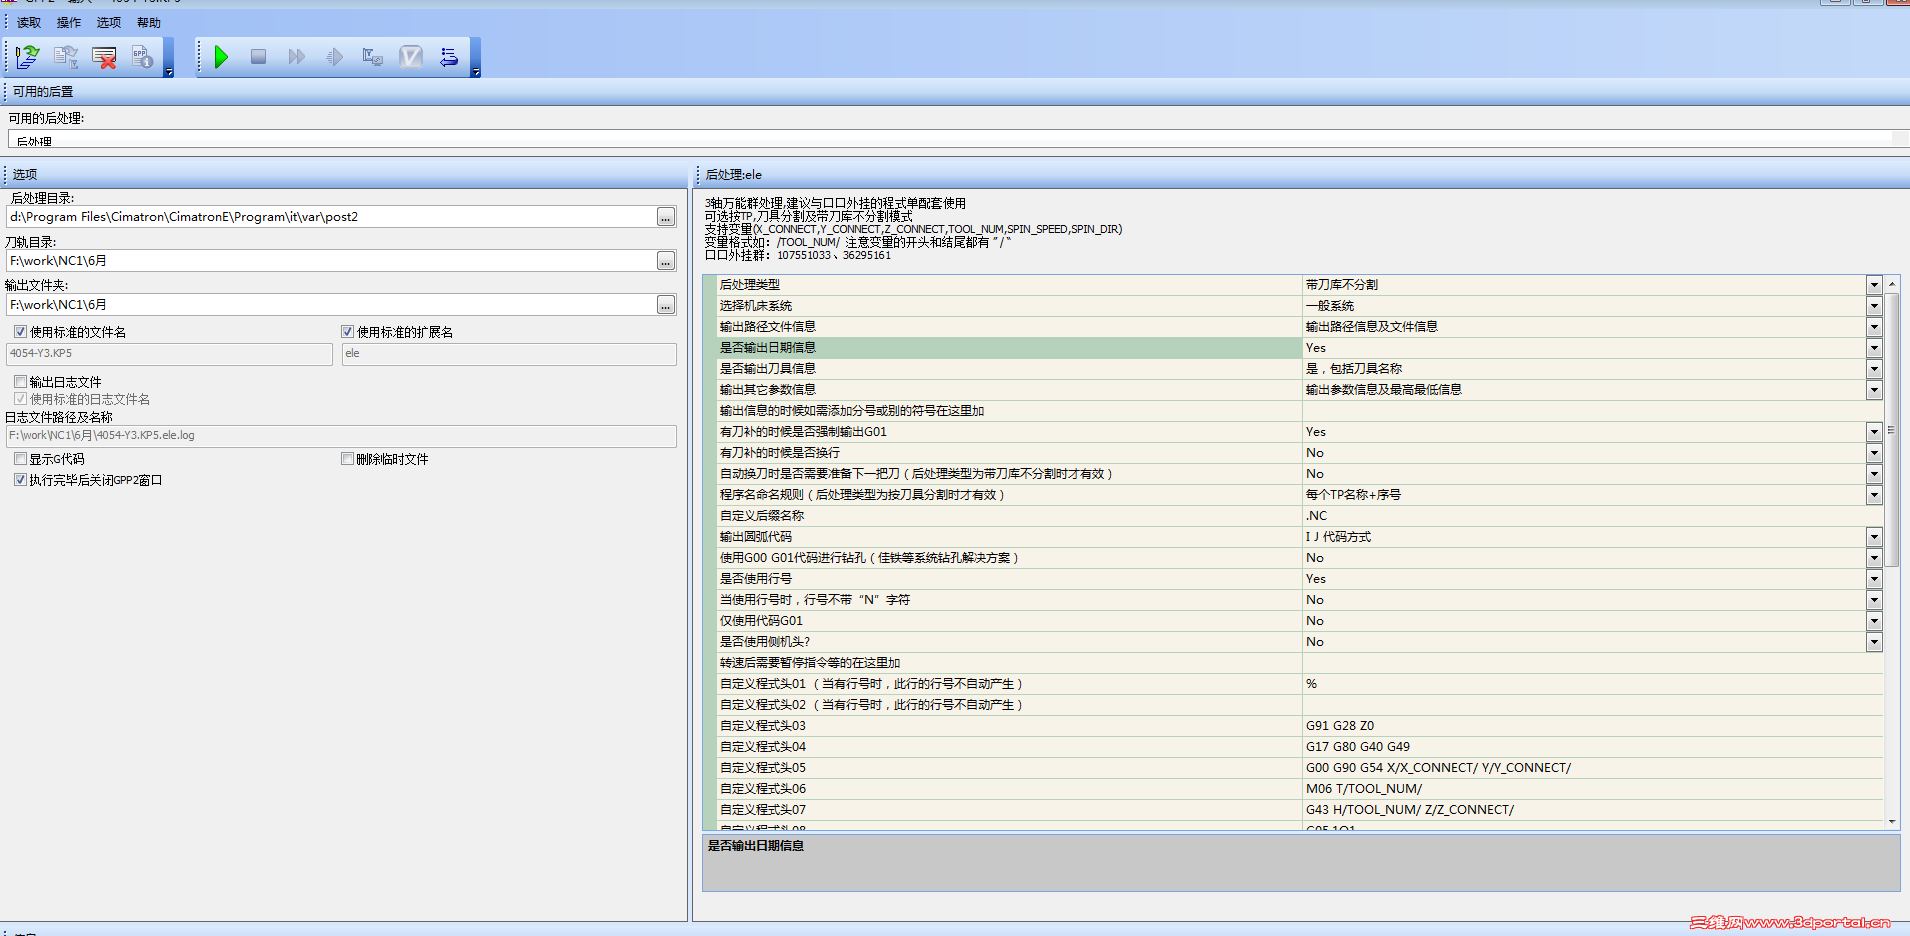Viewport: 1910px width, 936px height.
Task: Select the 自定义程式头01 row label
Action: [1010, 684]
